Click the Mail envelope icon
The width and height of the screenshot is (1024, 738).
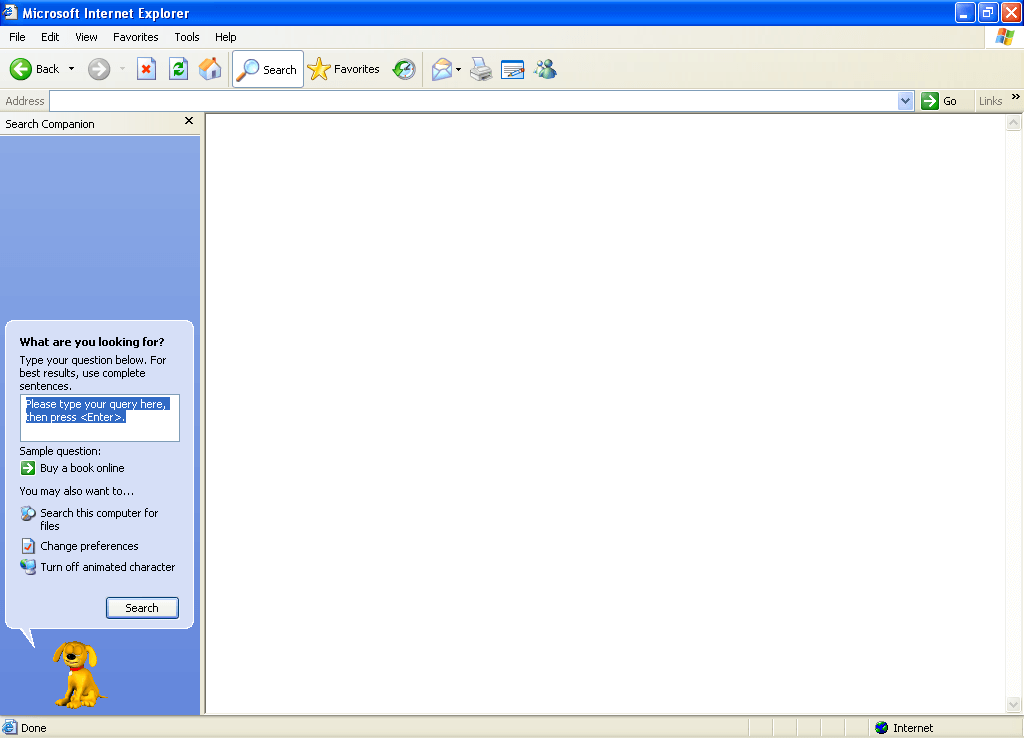(442, 69)
